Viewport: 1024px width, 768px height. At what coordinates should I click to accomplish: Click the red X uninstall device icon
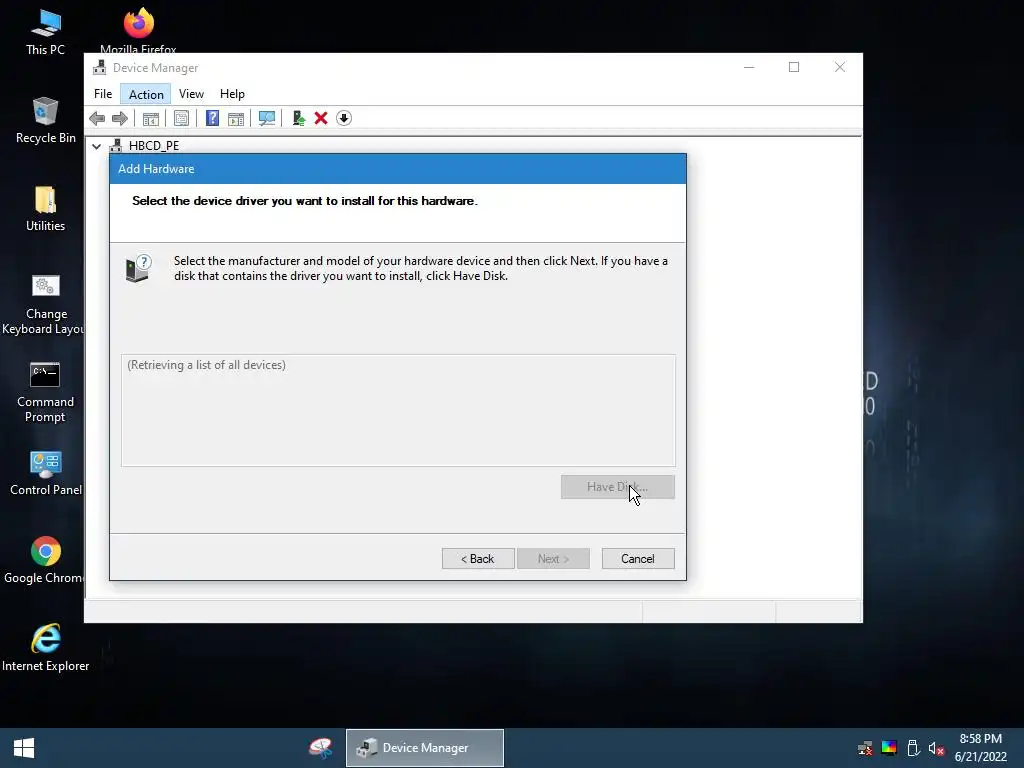pyautogui.click(x=321, y=118)
